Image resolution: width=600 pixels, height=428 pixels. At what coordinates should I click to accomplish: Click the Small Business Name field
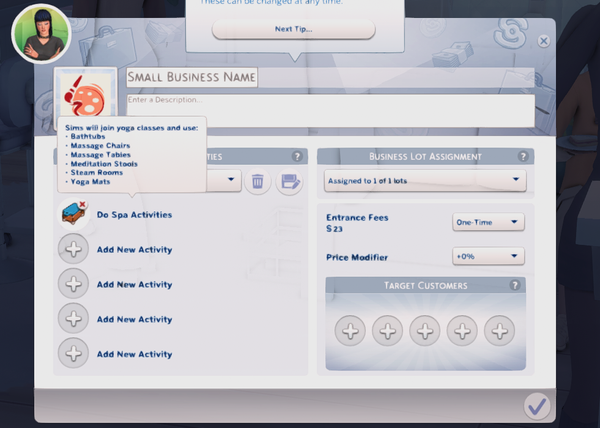(x=192, y=77)
